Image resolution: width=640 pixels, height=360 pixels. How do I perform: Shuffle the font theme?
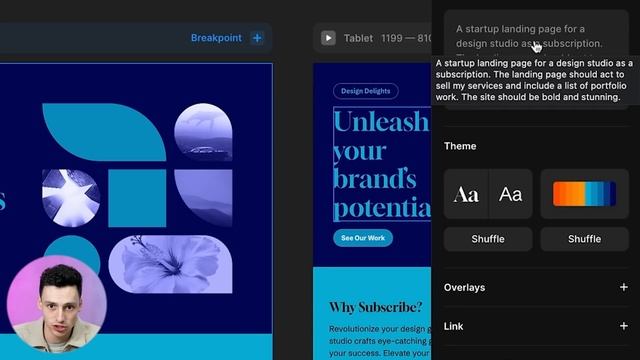pos(488,239)
